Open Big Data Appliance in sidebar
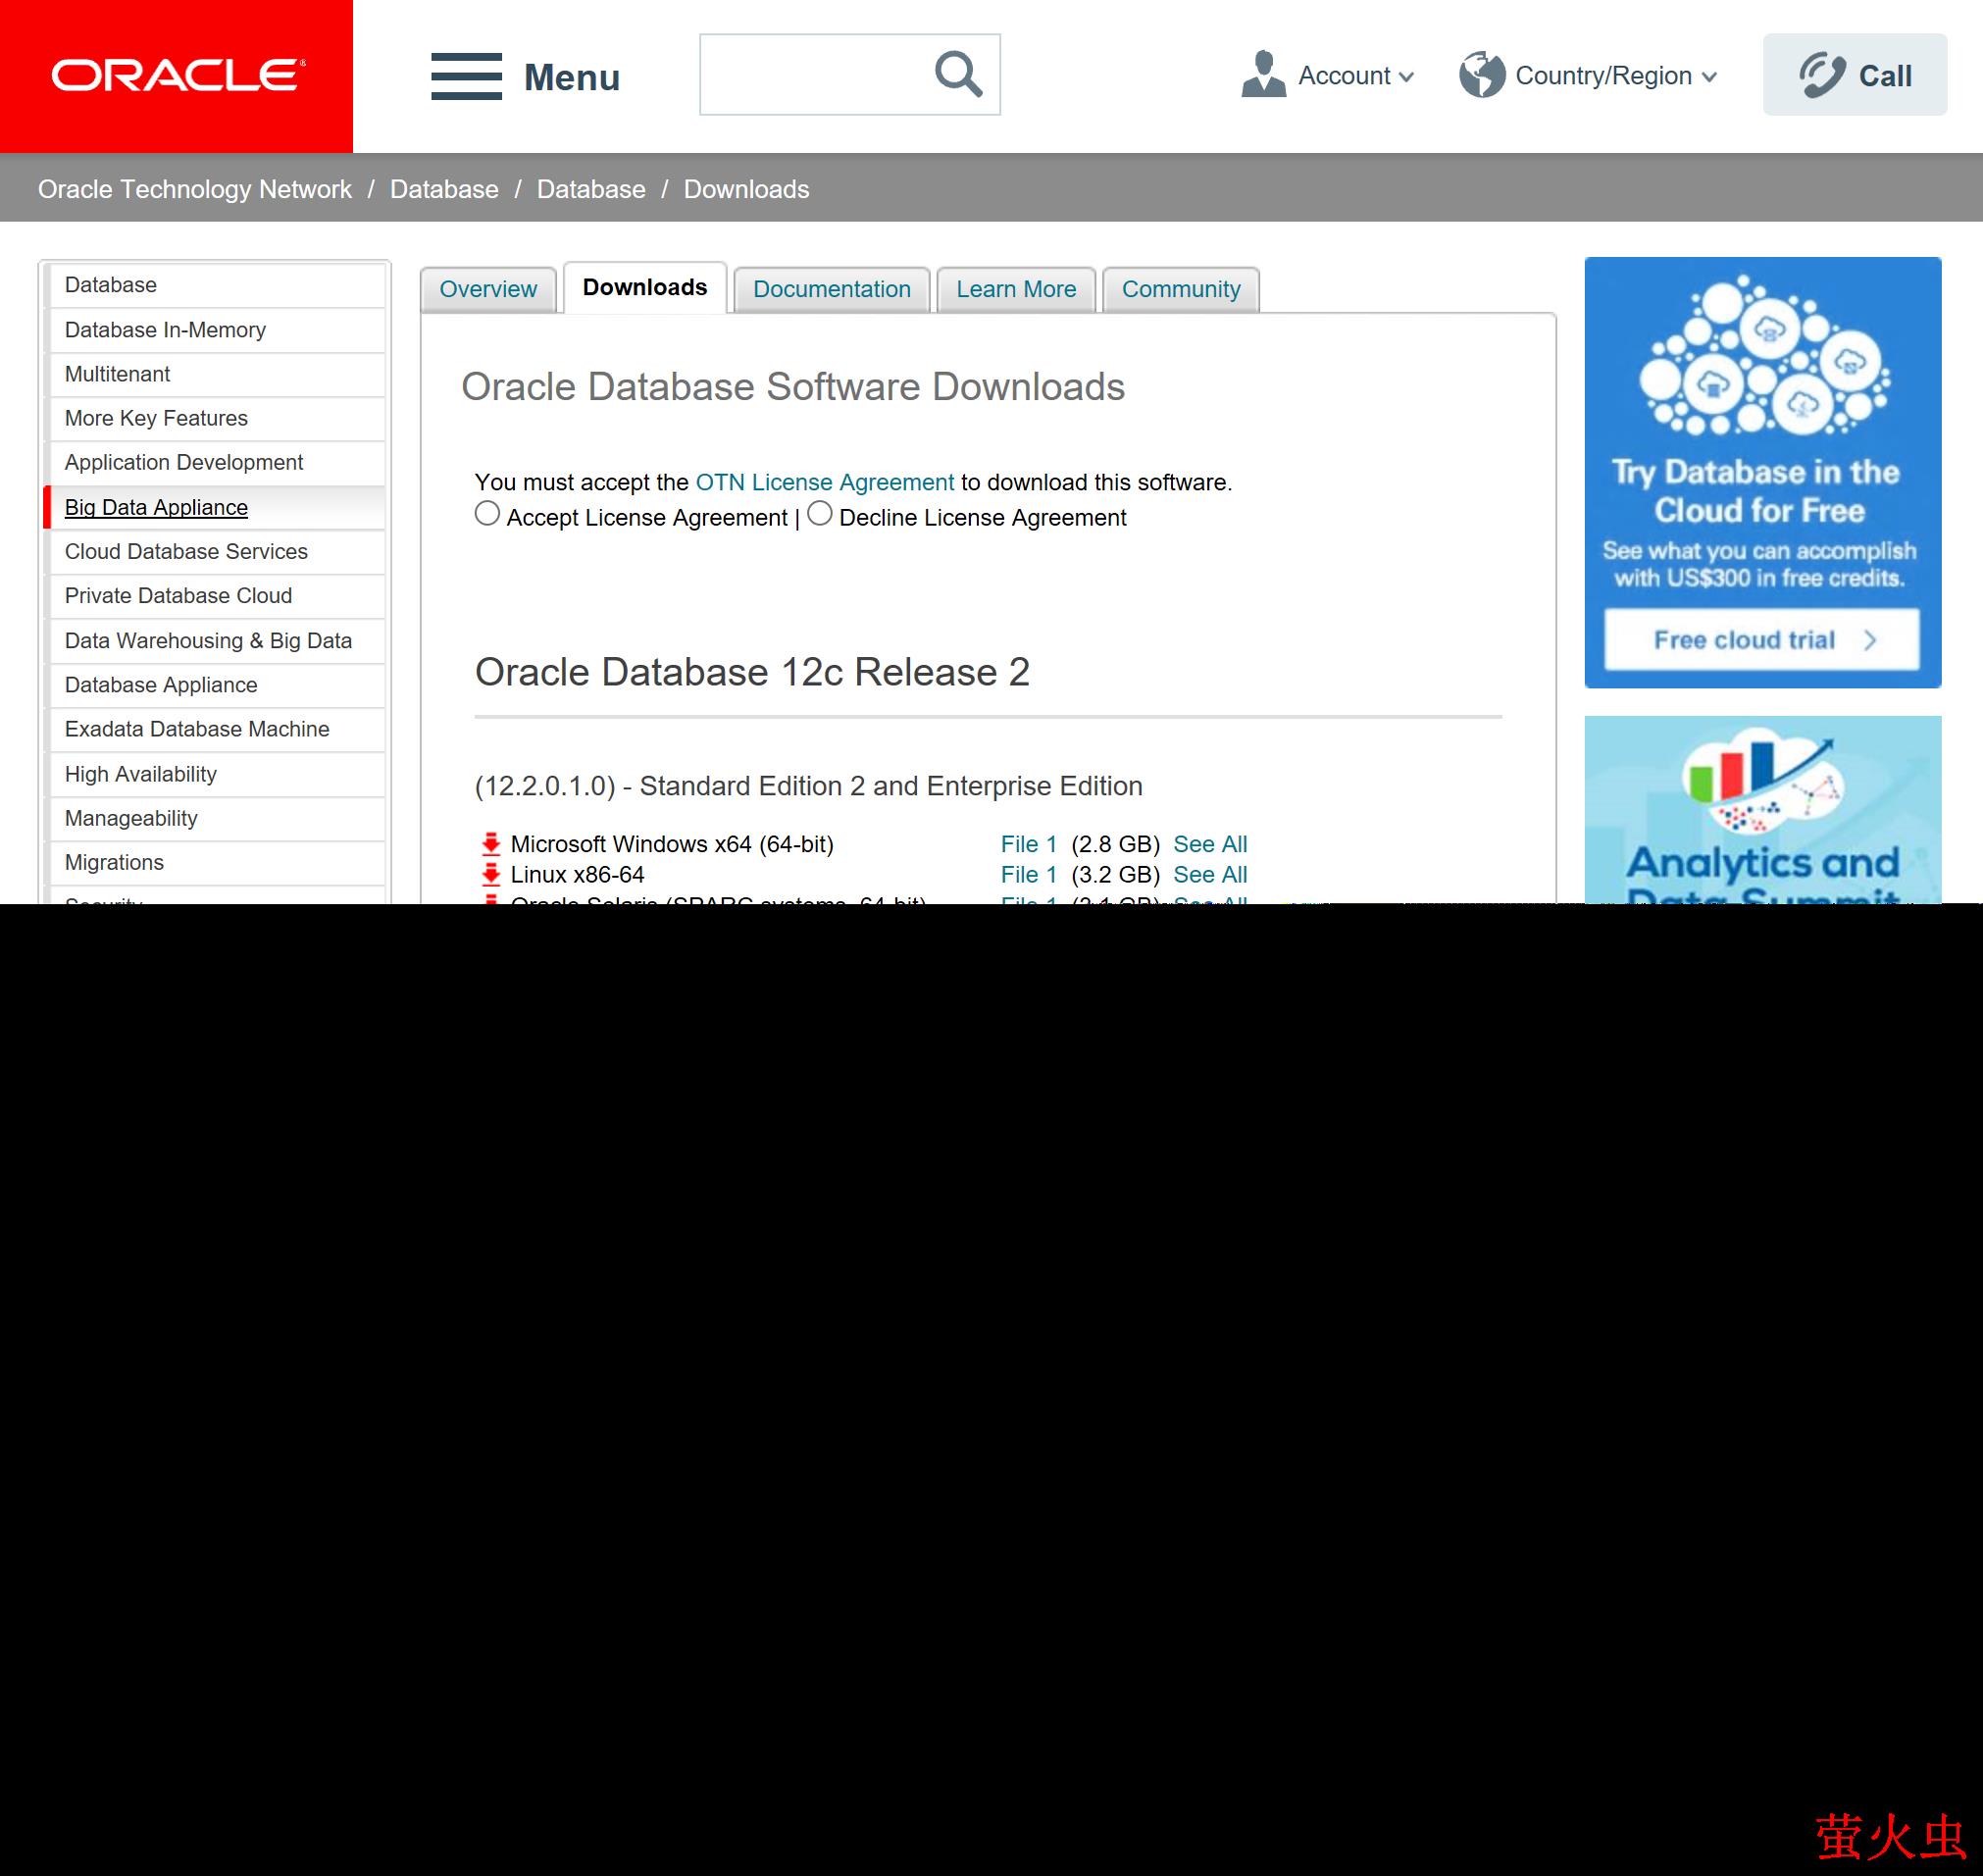This screenshot has height=1876, width=1983. pos(156,507)
